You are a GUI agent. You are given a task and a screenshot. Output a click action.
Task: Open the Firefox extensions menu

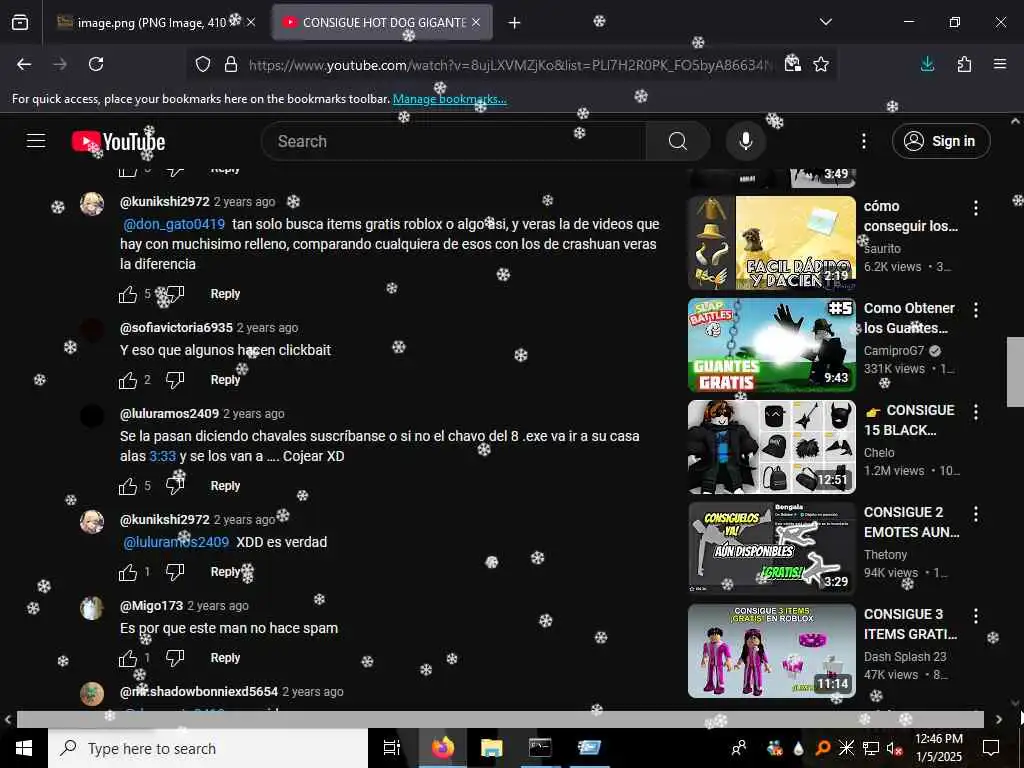[x=964, y=64]
